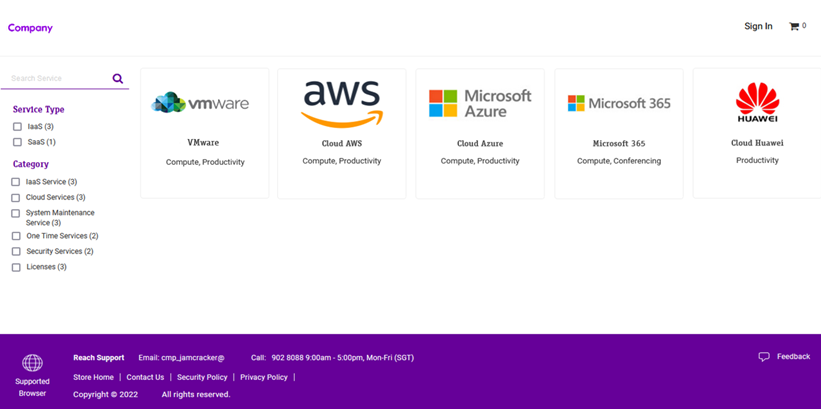Open the Store Home footer link
The height and width of the screenshot is (409, 821).
point(93,377)
